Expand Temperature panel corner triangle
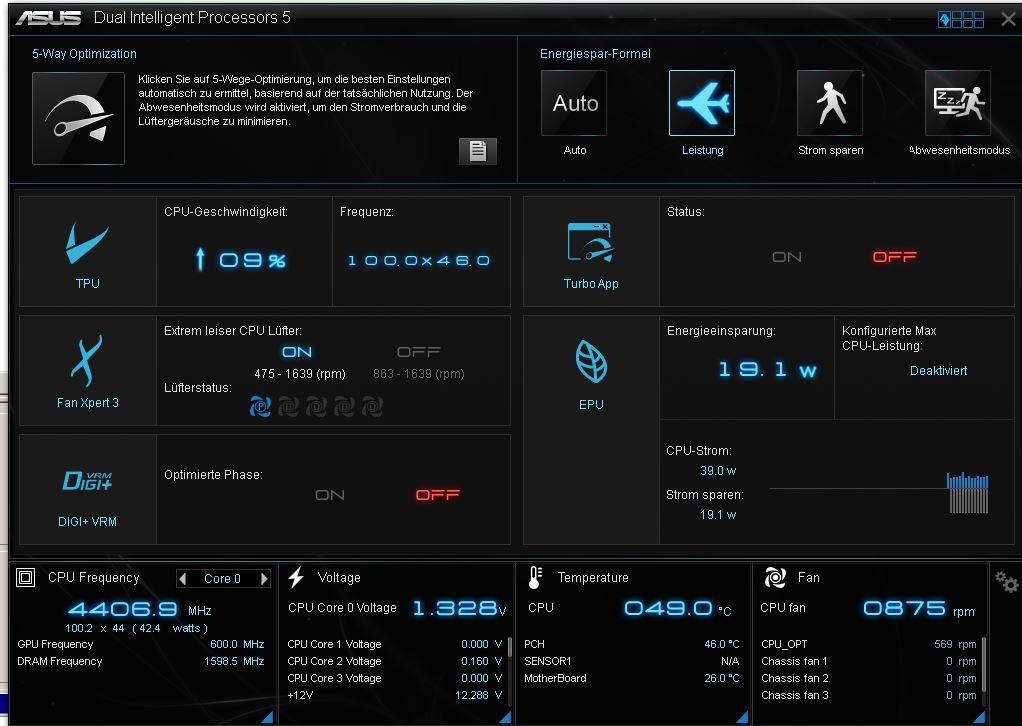The height and width of the screenshot is (726, 1022). (x=742, y=717)
